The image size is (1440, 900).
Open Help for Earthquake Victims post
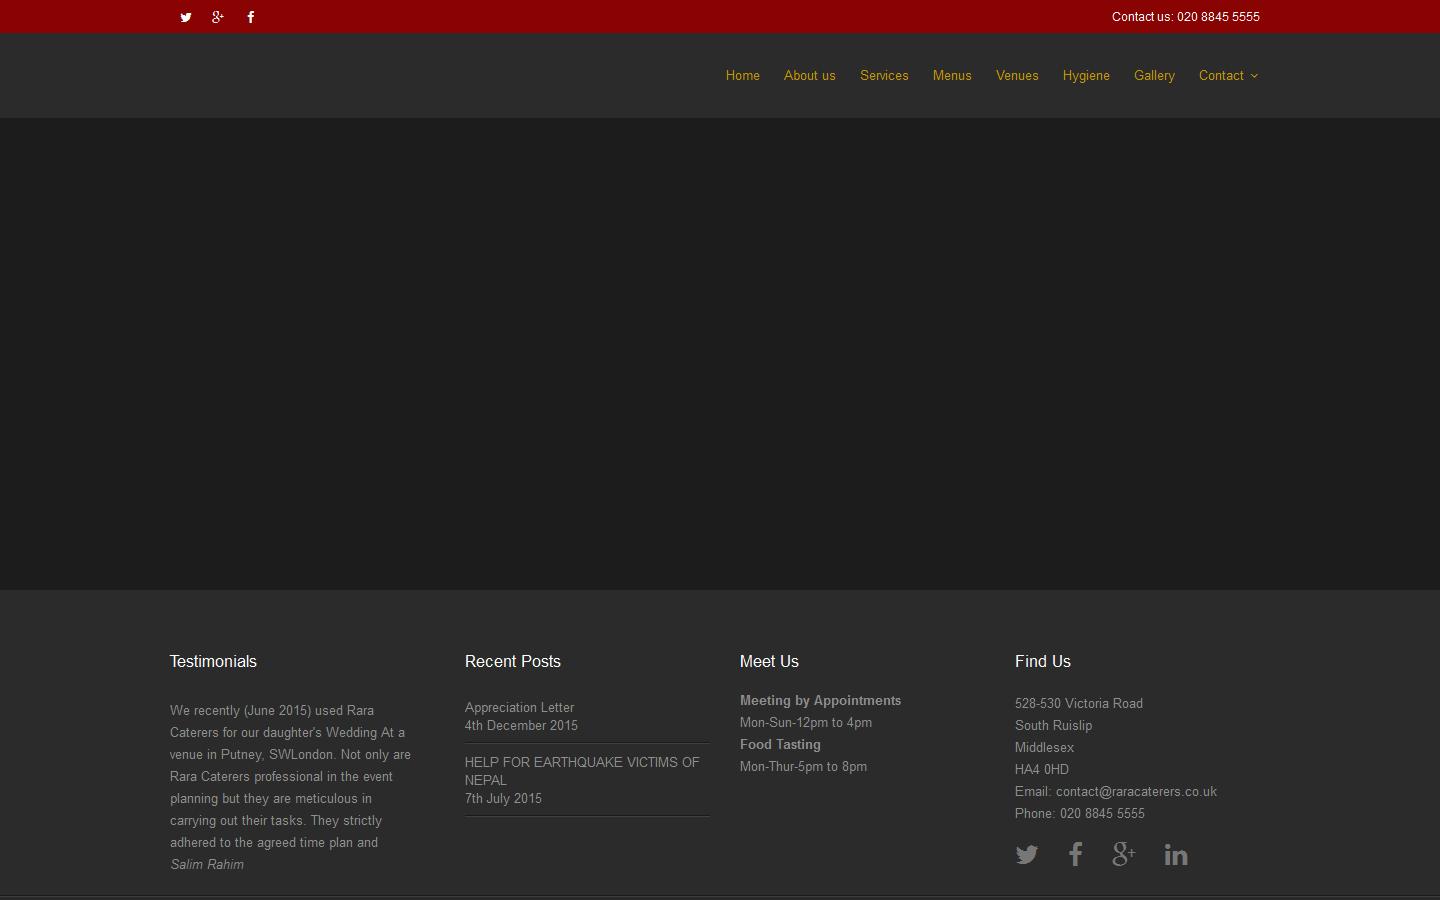tap(581, 771)
